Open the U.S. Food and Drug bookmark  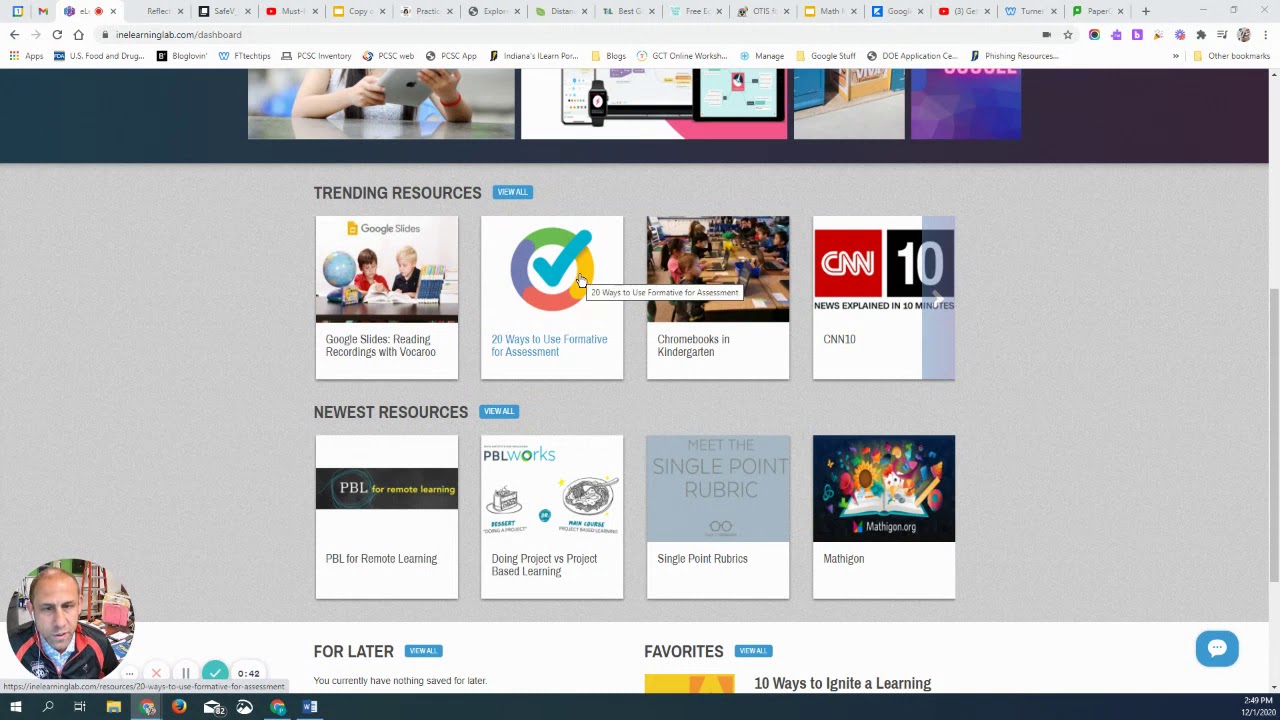pos(100,56)
